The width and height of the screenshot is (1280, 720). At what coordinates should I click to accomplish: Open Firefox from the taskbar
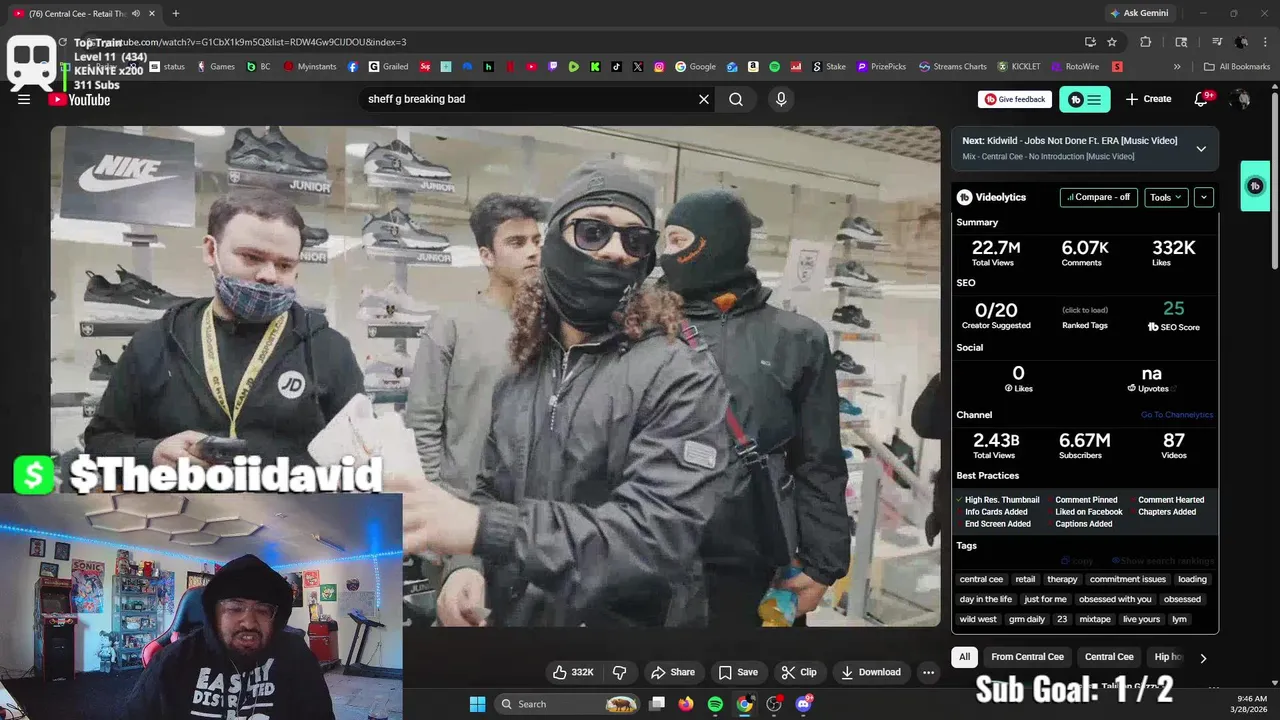[685, 704]
